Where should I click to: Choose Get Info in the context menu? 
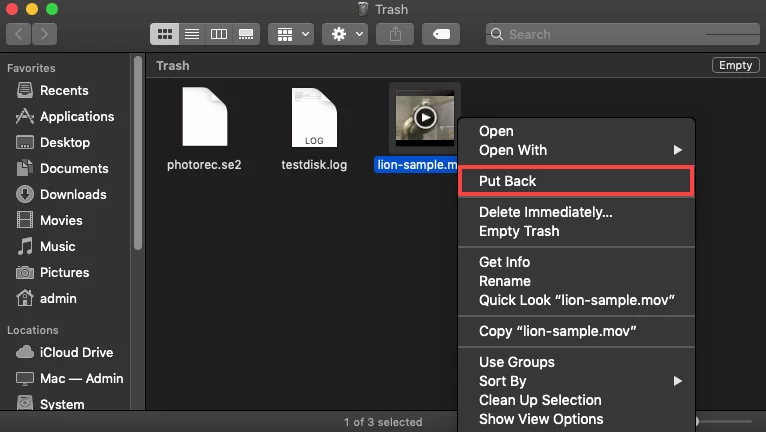[x=576, y=262]
